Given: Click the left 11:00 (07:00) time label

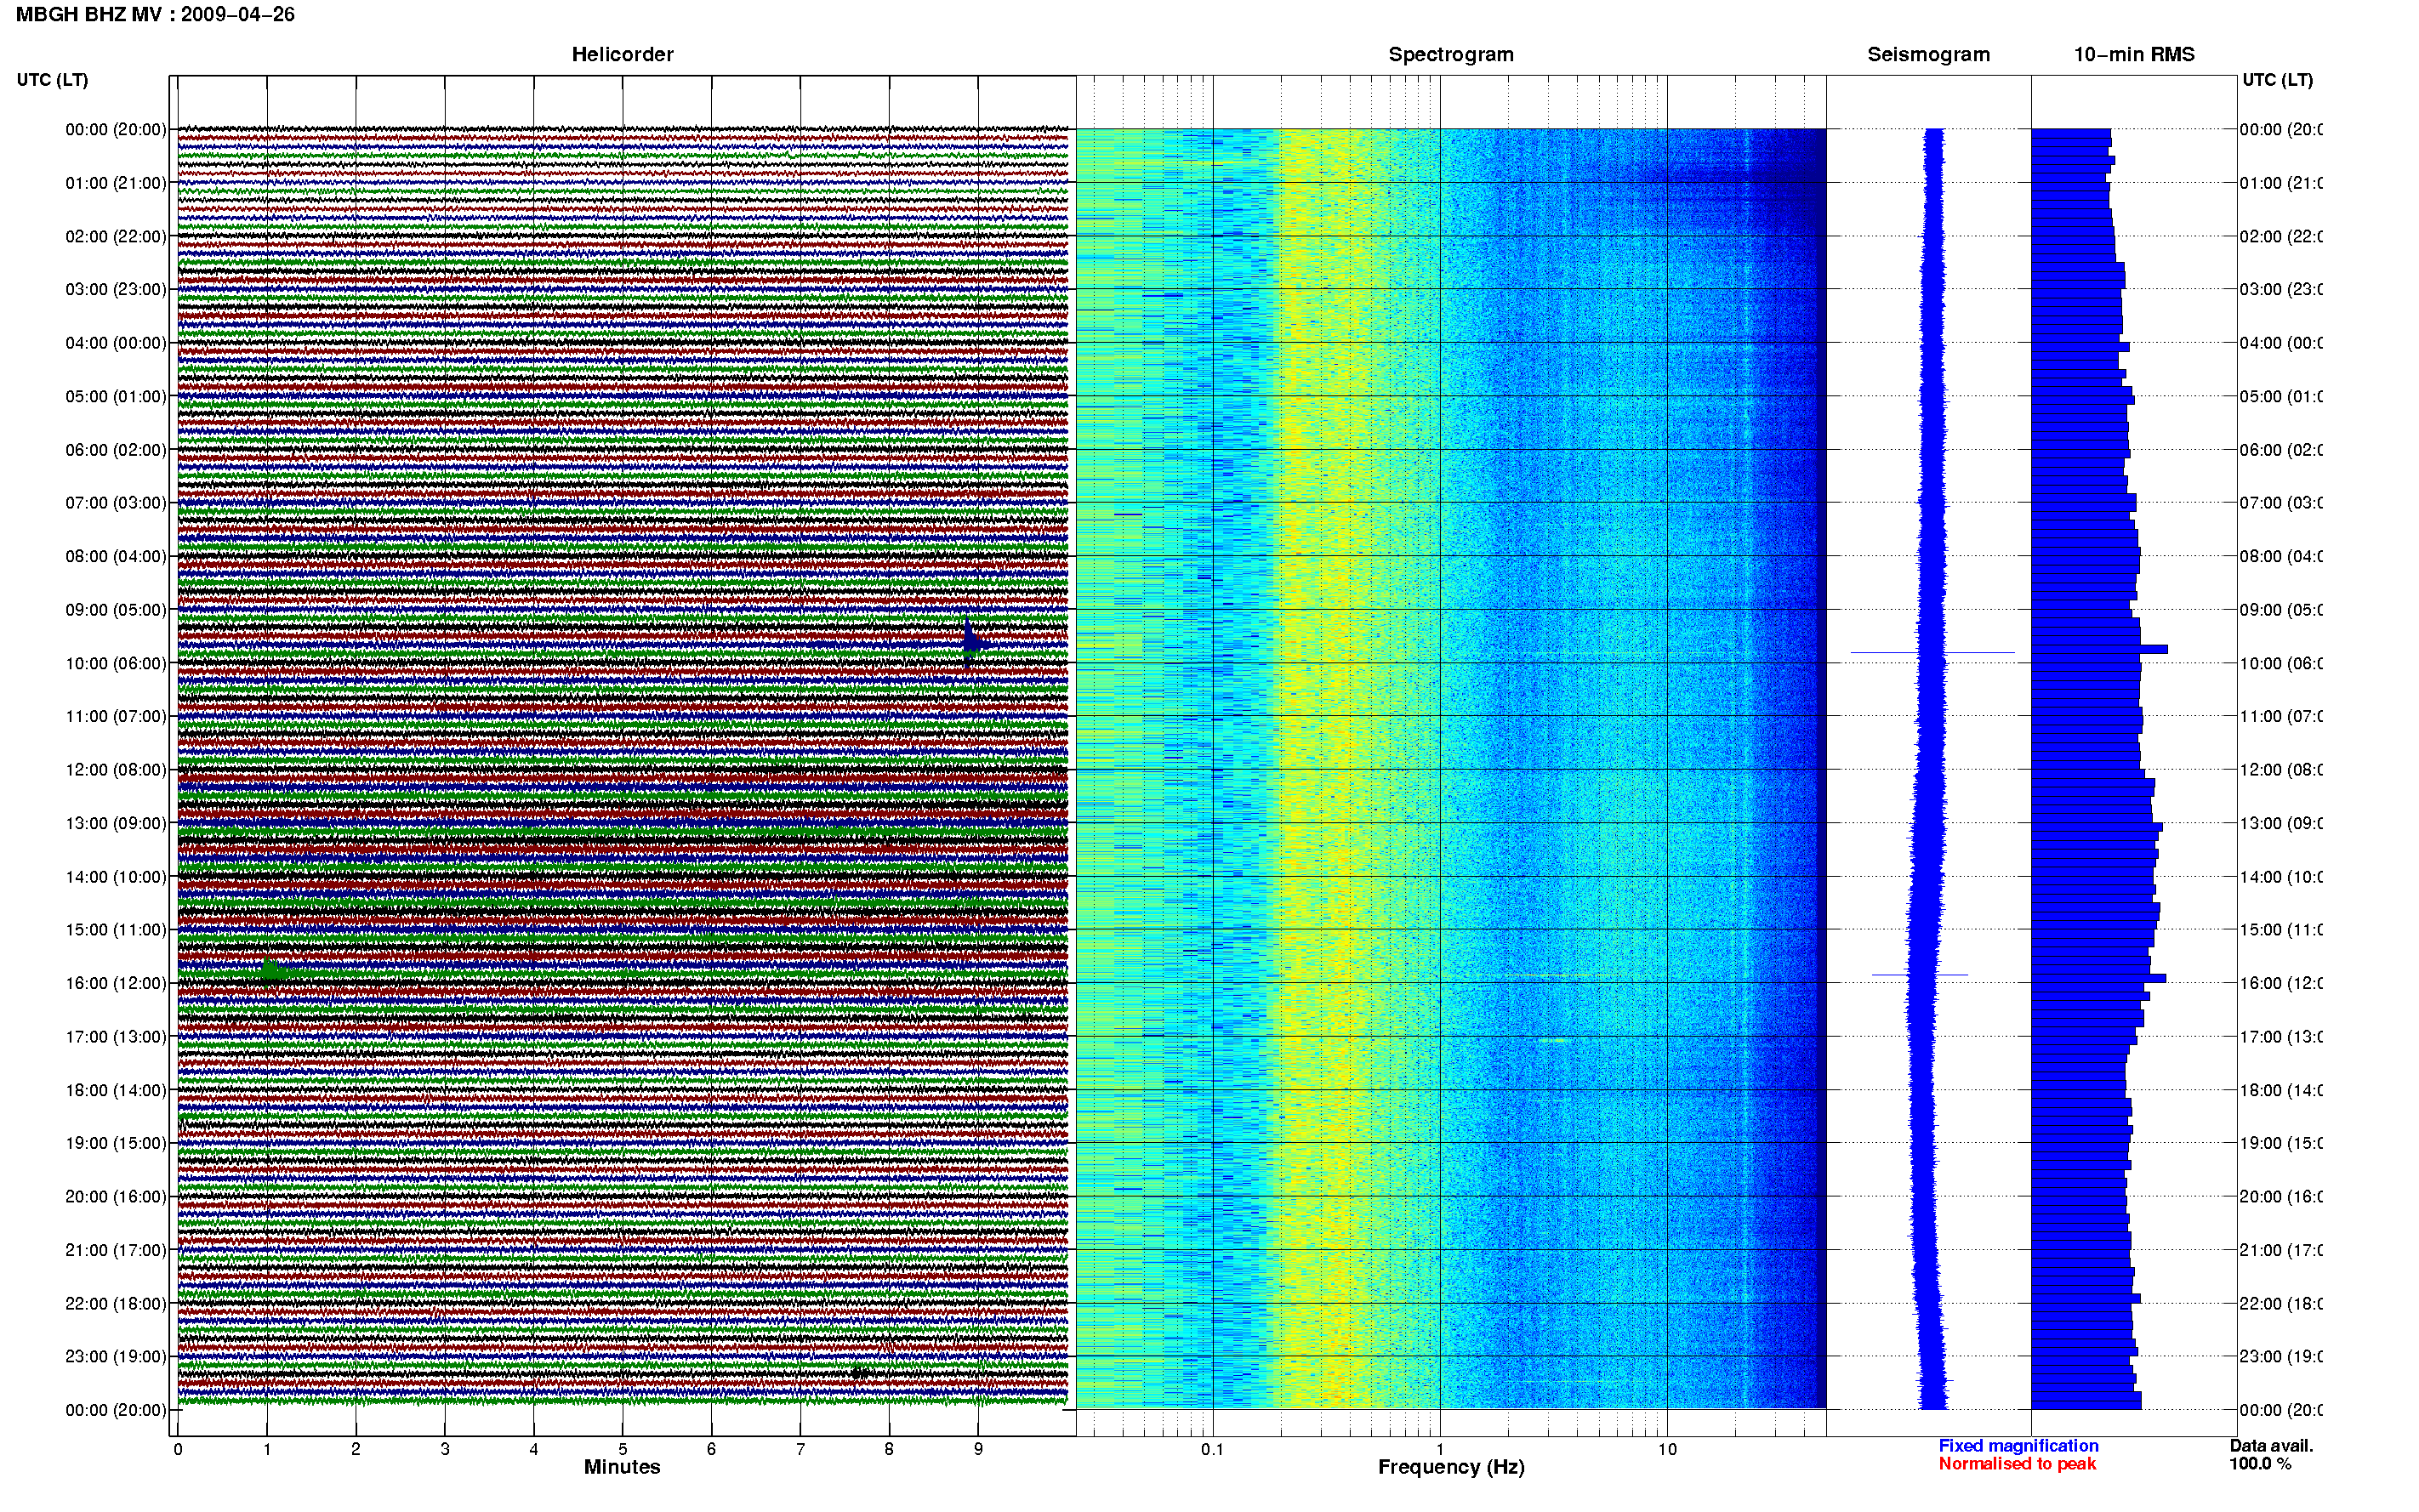Looking at the screenshot, I should [x=116, y=716].
